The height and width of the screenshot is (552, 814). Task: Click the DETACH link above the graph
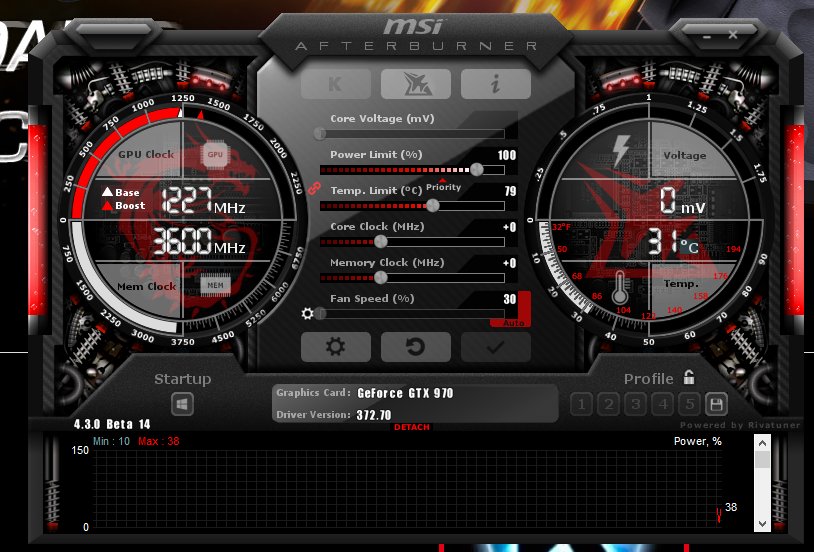tap(412, 427)
